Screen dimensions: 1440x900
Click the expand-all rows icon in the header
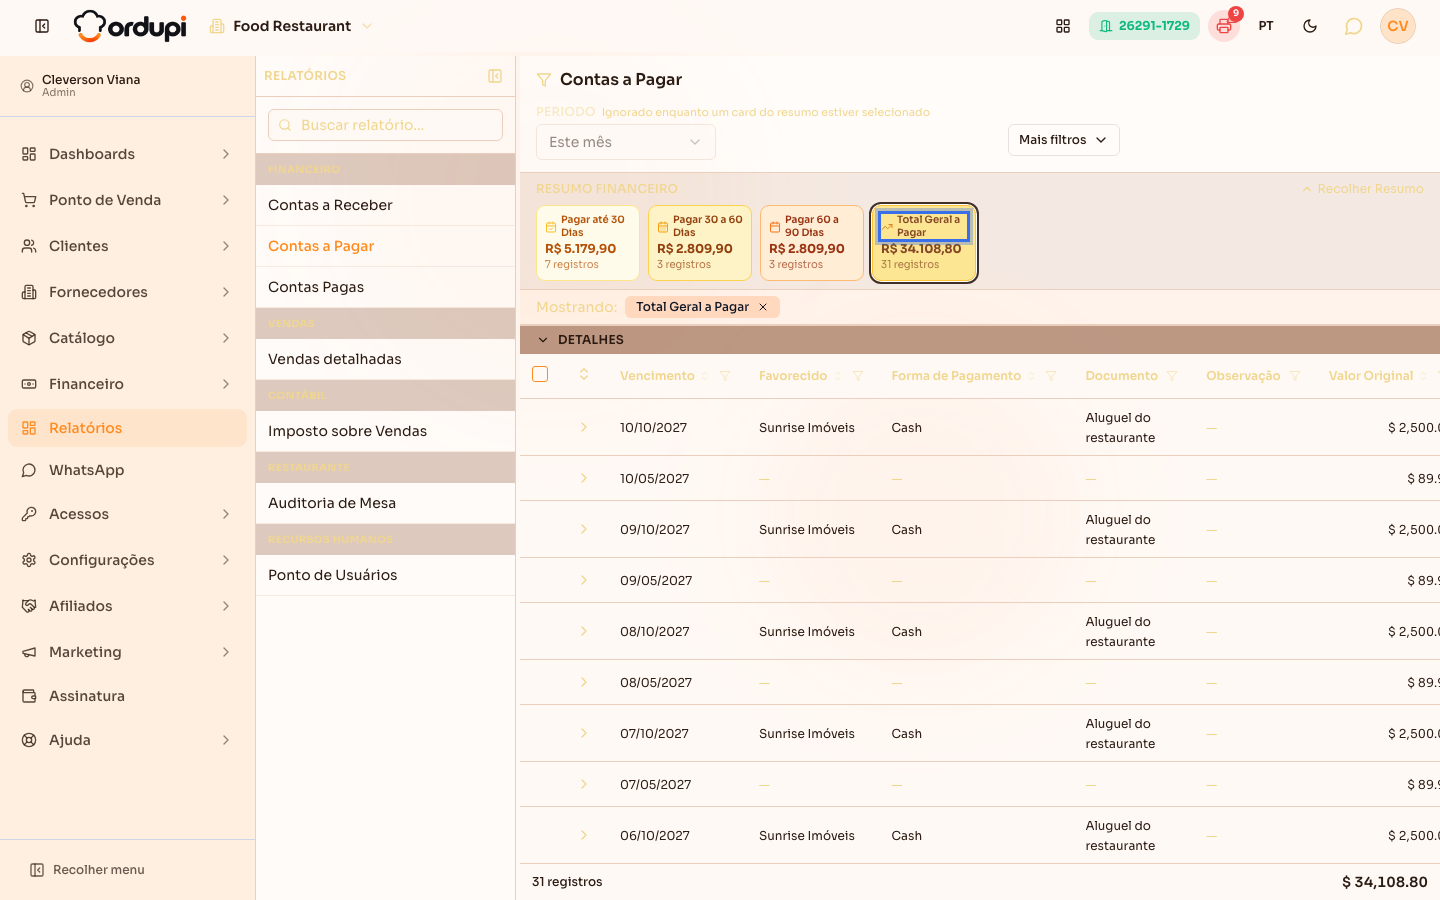[584, 375]
